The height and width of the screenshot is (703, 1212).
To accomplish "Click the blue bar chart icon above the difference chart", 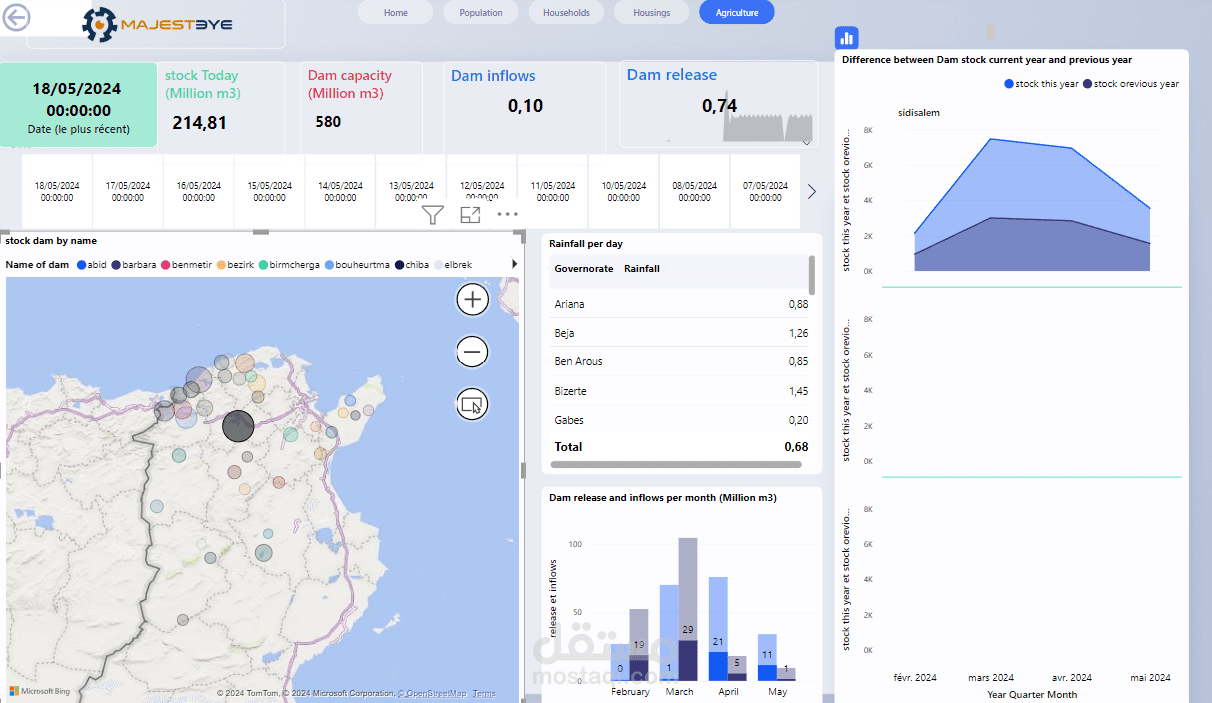I will 846,37.
